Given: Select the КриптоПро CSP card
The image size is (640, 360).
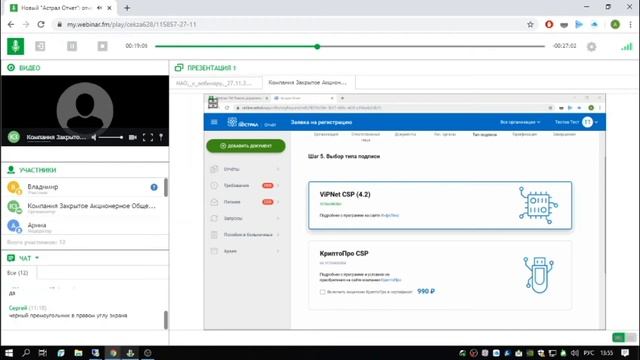Looking at the screenshot, I should (440, 276).
